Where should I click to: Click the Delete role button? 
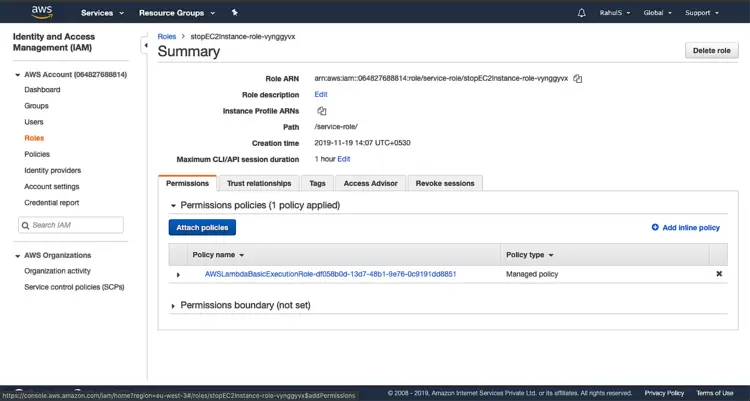click(712, 51)
